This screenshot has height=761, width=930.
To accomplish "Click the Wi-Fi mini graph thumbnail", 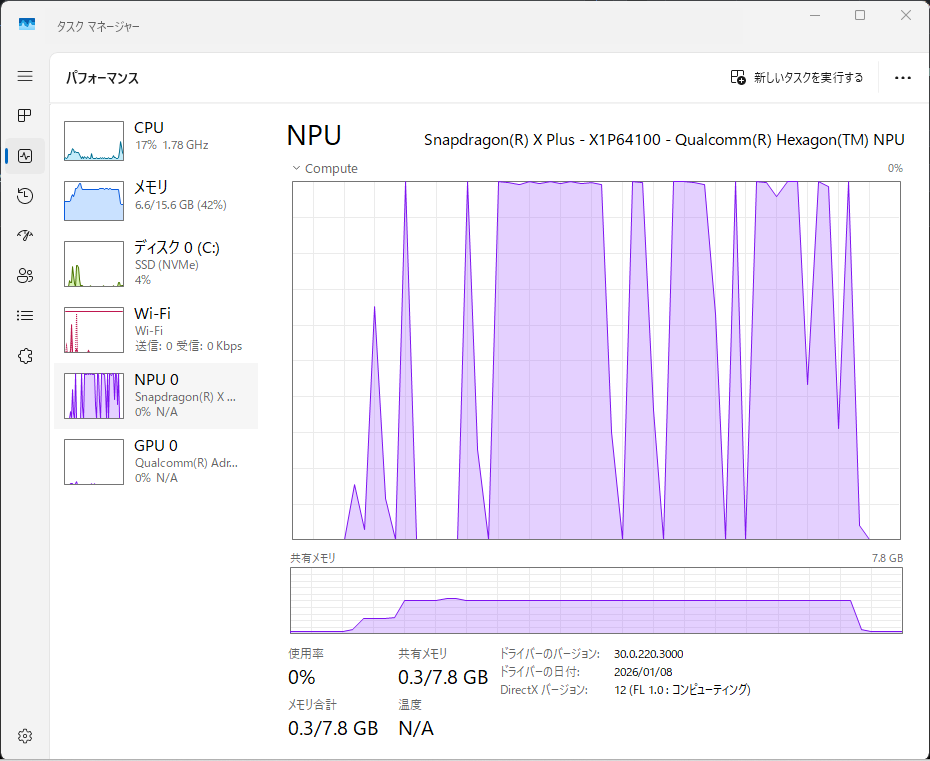I will click(94, 330).
